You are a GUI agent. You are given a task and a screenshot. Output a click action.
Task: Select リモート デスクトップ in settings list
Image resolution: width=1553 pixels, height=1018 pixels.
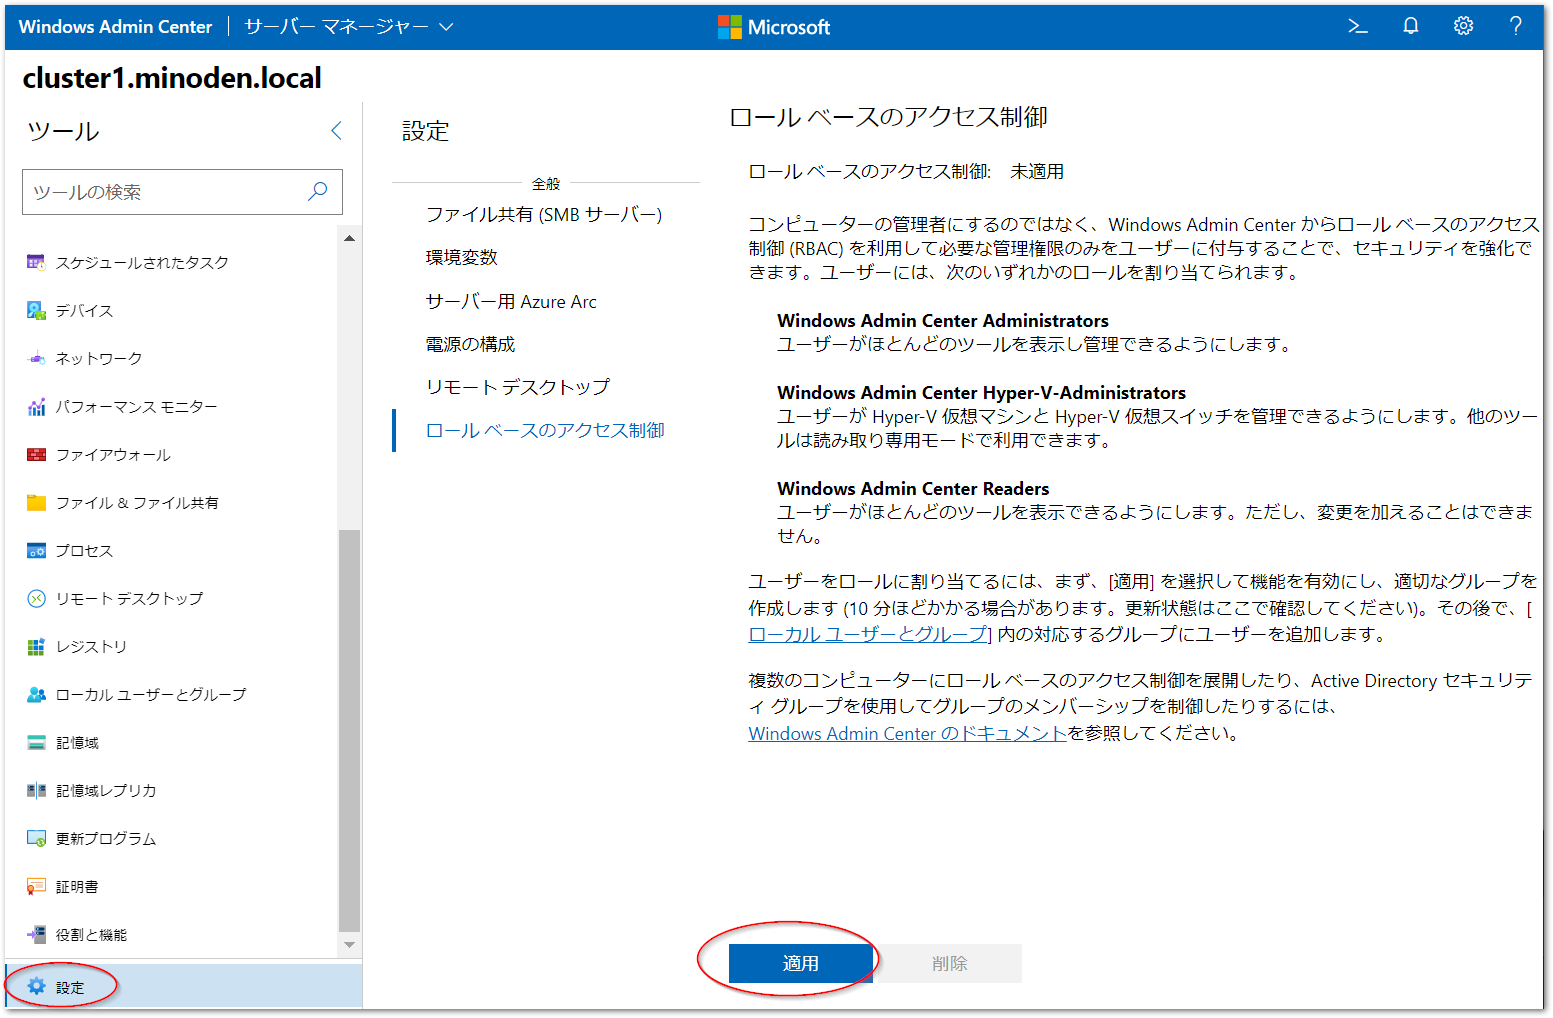[x=517, y=387]
